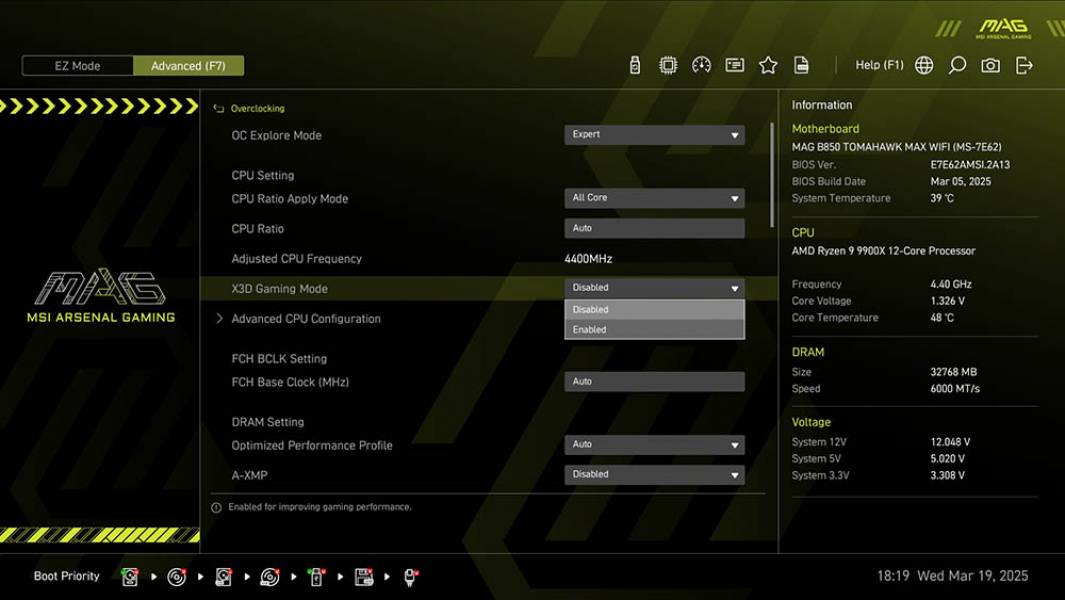Click A-XMP label
This screenshot has height=600, width=1065.
pyautogui.click(x=249, y=476)
